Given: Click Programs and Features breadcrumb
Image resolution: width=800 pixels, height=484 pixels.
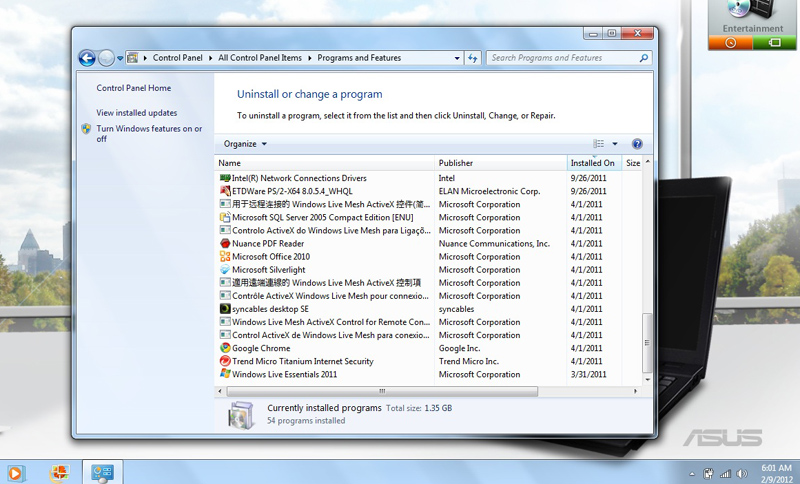Looking at the screenshot, I should 359,58.
